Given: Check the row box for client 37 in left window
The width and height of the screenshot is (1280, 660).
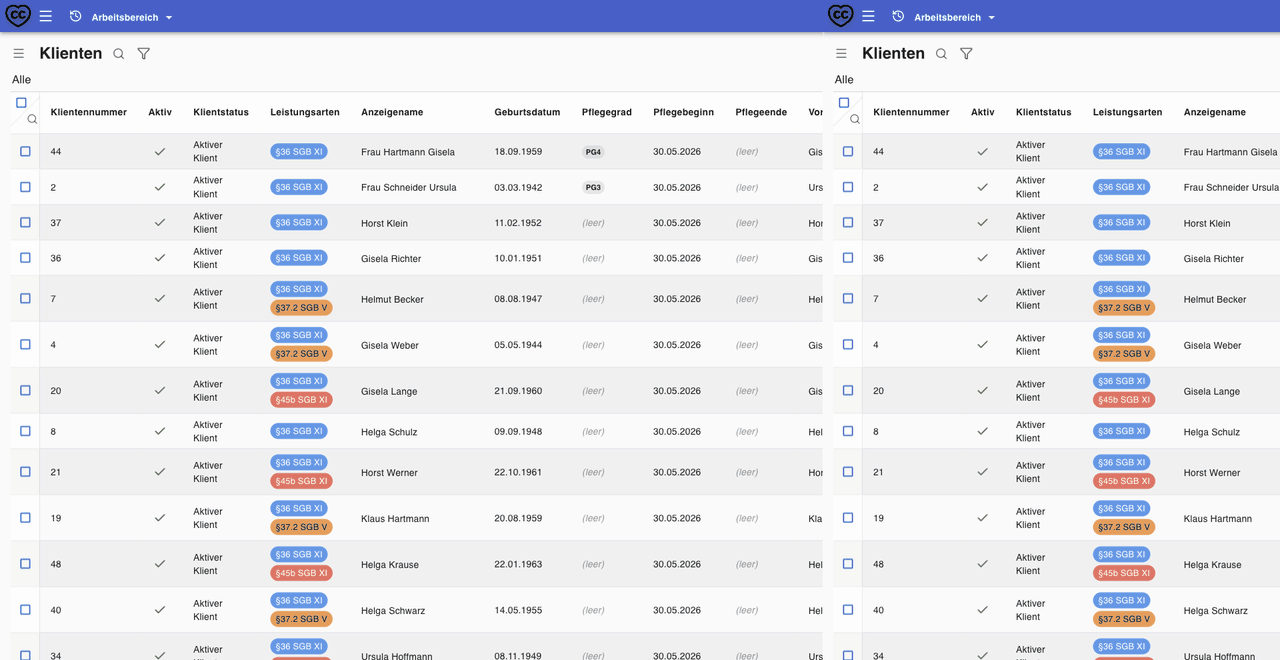Looking at the screenshot, I should pyautogui.click(x=25, y=223).
